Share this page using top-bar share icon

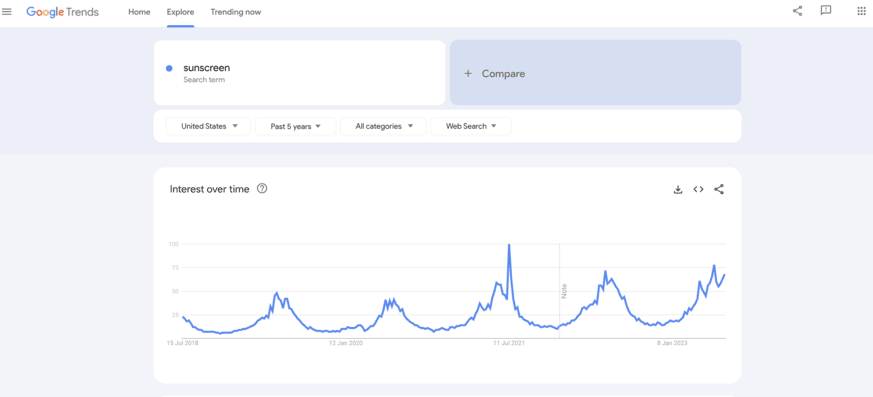(x=797, y=11)
